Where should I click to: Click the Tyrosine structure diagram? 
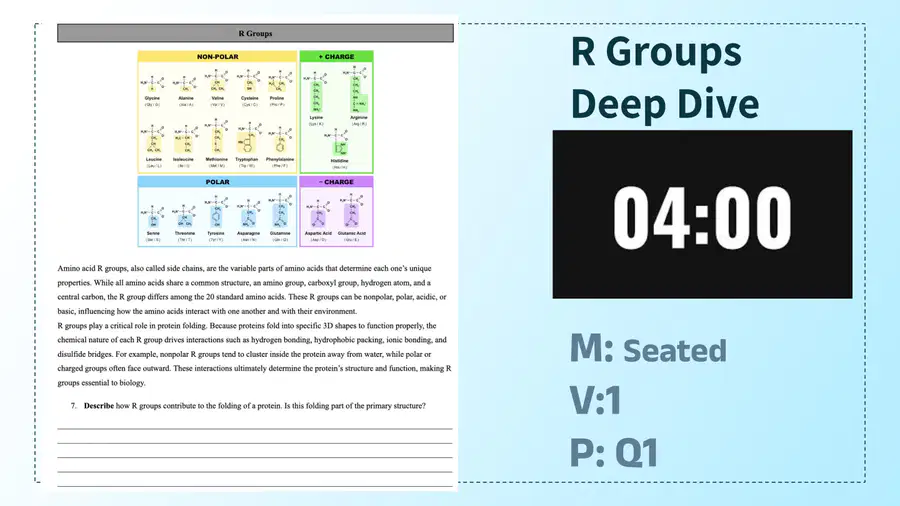pyautogui.click(x=216, y=212)
